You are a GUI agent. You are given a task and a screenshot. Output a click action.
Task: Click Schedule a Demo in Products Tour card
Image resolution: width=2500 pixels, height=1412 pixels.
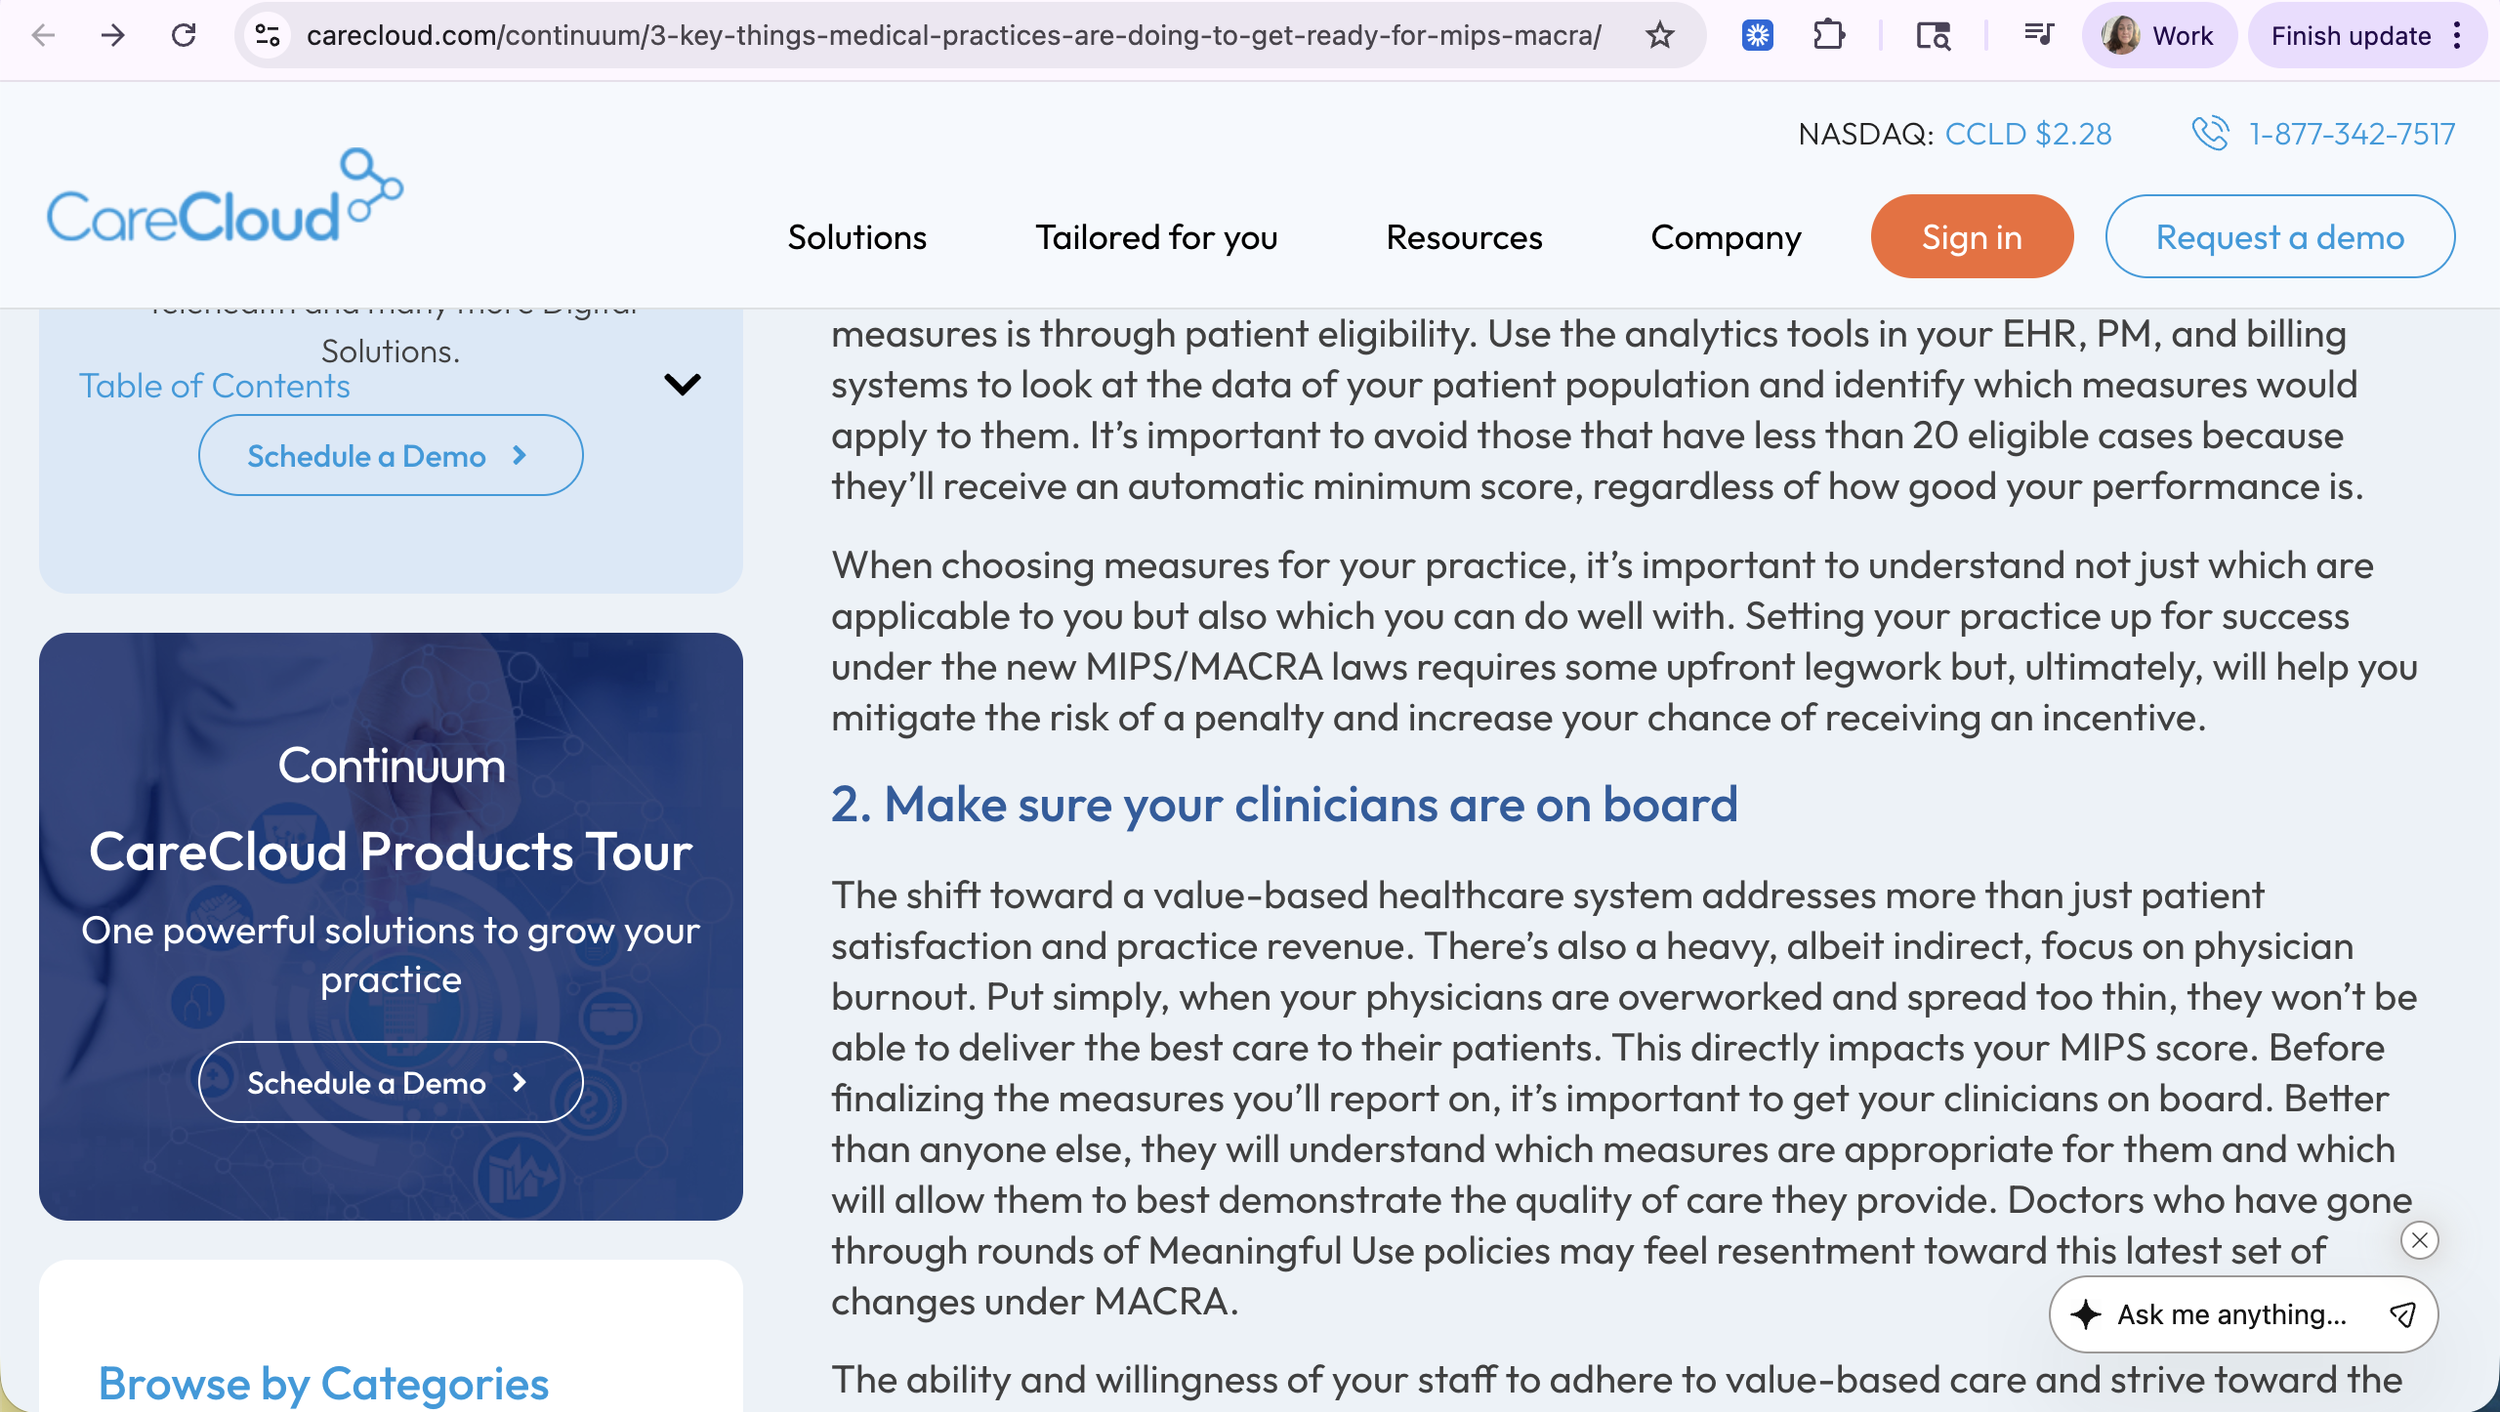click(390, 1083)
